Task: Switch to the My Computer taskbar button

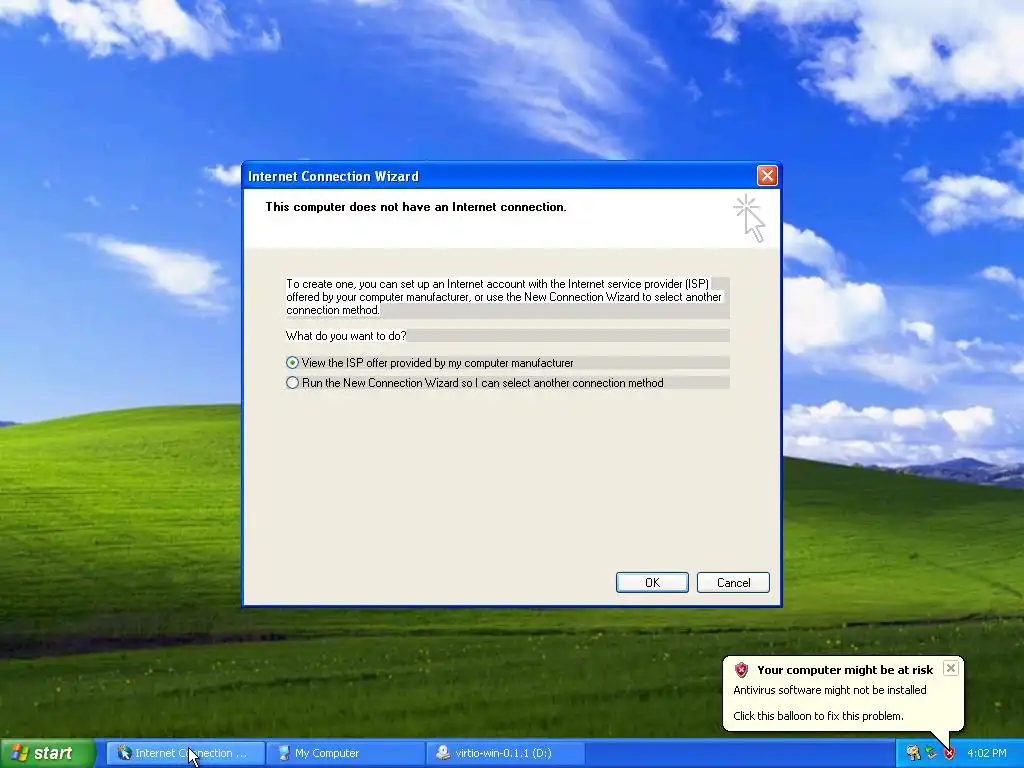Action: (x=346, y=753)
